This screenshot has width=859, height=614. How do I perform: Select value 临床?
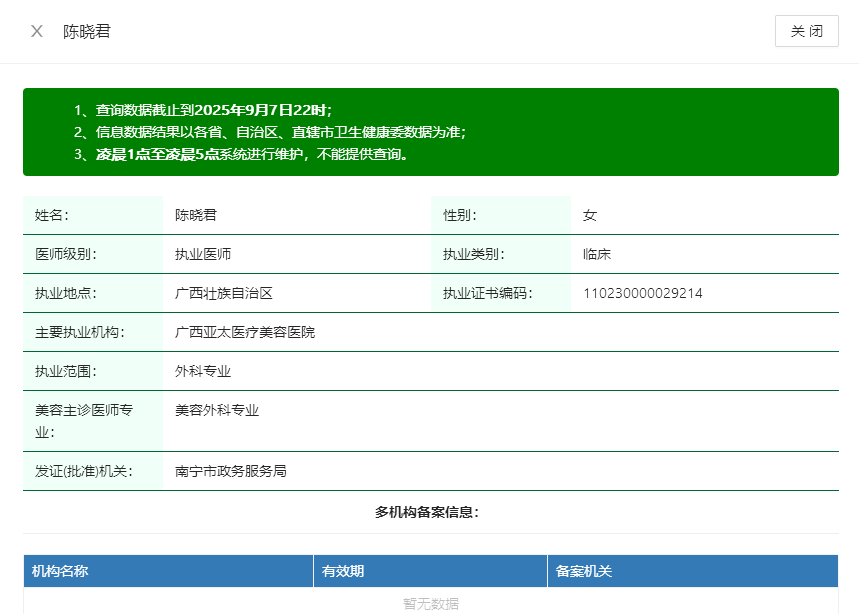(597, 254)
